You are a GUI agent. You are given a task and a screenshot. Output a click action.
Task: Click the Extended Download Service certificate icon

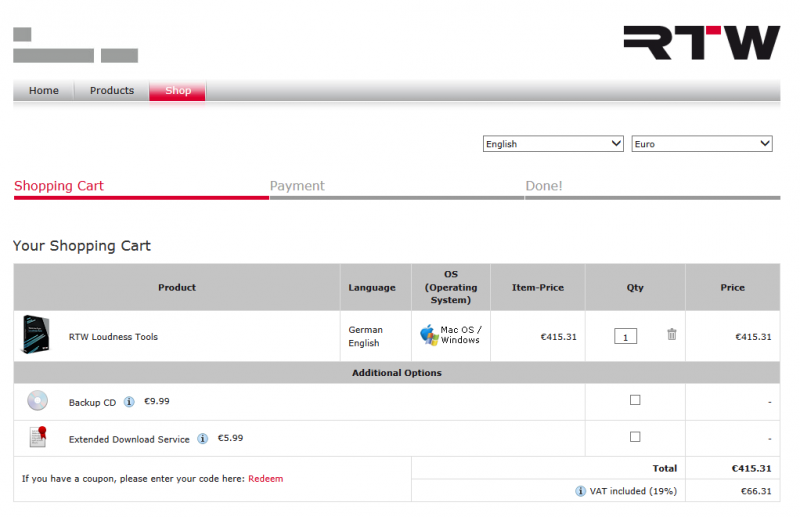tap(38, 437)
